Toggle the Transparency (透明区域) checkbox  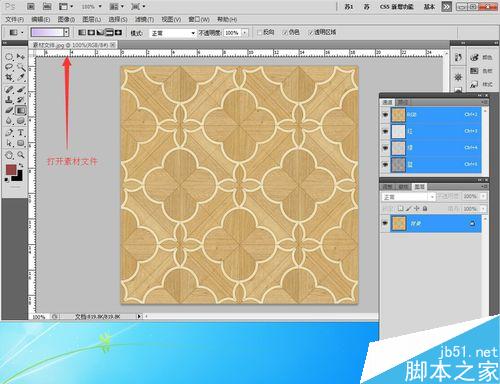310,32
